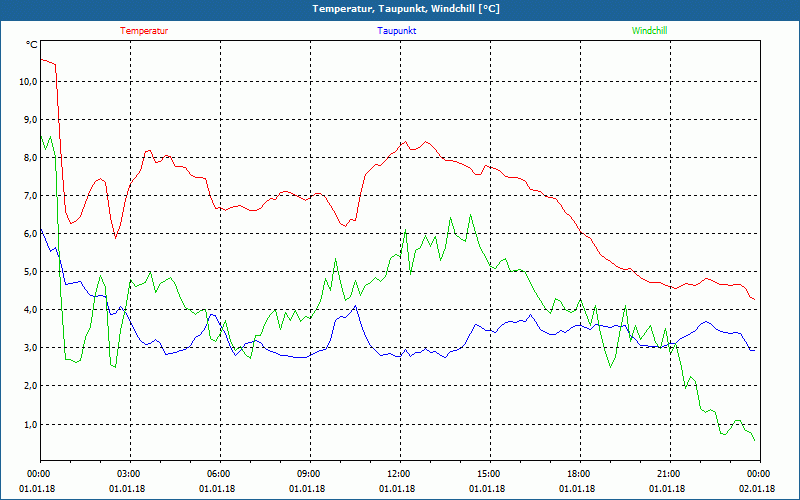Click the 5,0 y-axis value
Viewport: 800px width, 500px height.
[31, 271]
